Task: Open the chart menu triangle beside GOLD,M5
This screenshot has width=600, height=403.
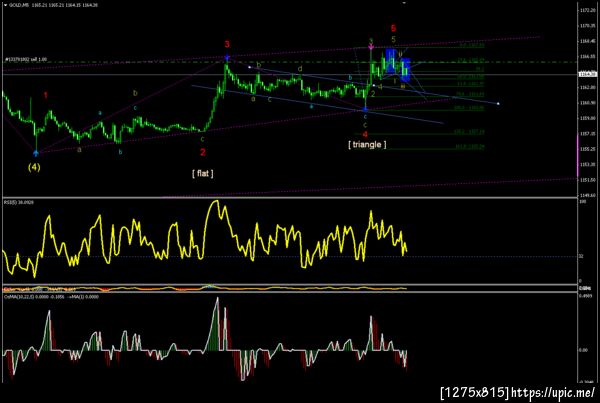Action: click(x=5, y=5)
